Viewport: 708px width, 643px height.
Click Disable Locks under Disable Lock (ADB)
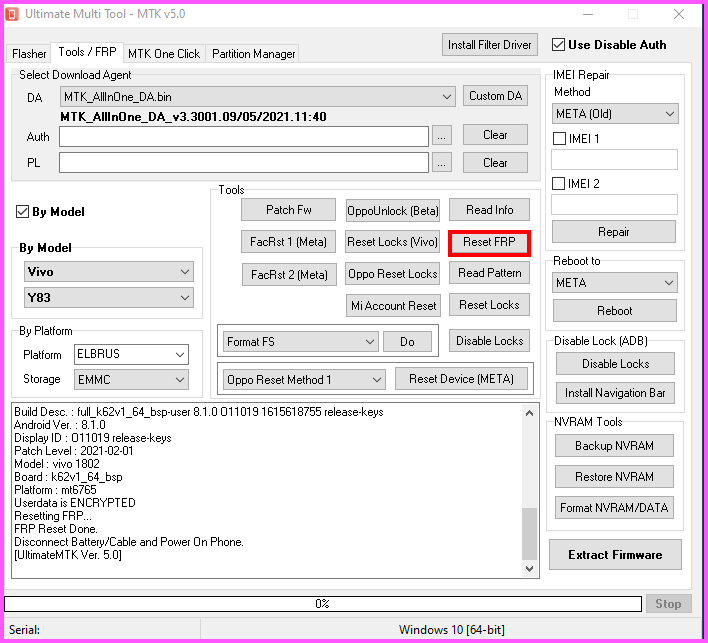point(615,364)
